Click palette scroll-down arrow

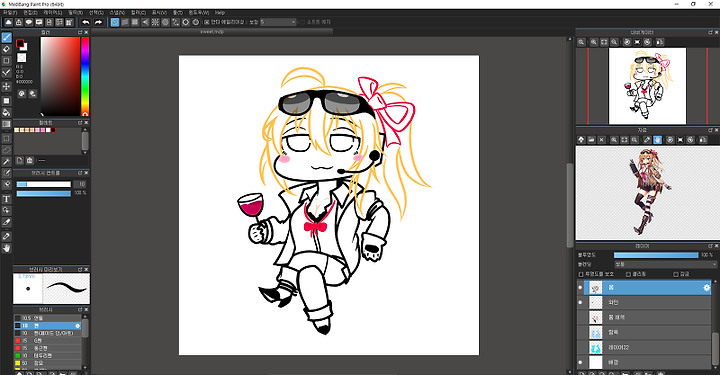(85, 152)
